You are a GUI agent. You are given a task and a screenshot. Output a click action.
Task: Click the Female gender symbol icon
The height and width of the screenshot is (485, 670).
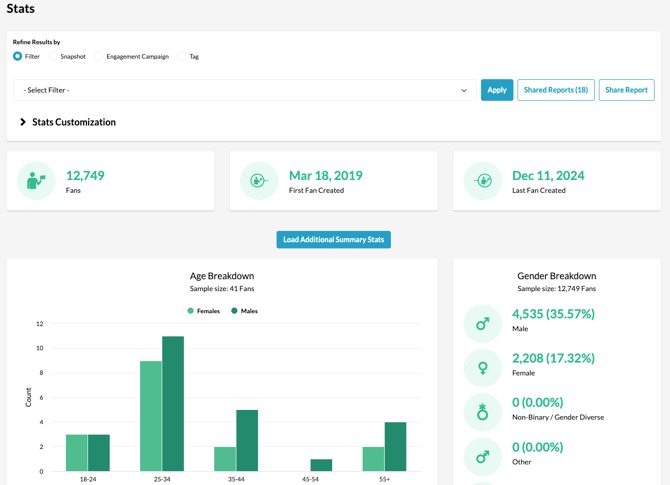(482, 368)
